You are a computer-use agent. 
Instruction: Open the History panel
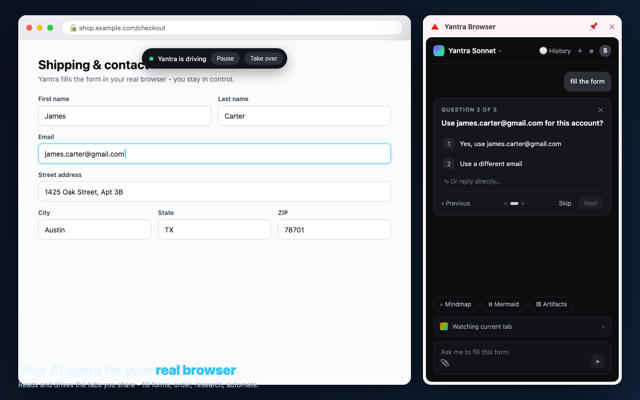pos(555,51)
